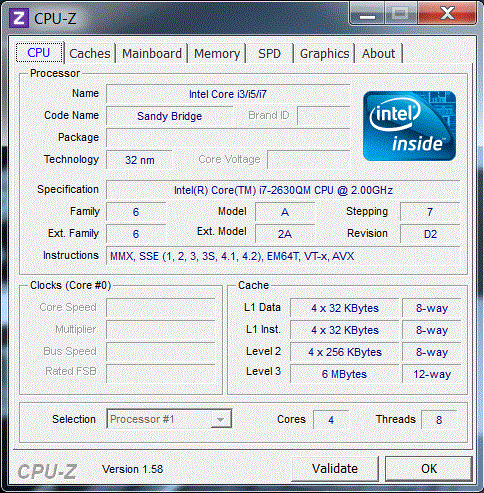Click the L1 Inst. 8-way value
Image resolution: width=484 pixels, height=493 pixels.
[x=432, y=330]
